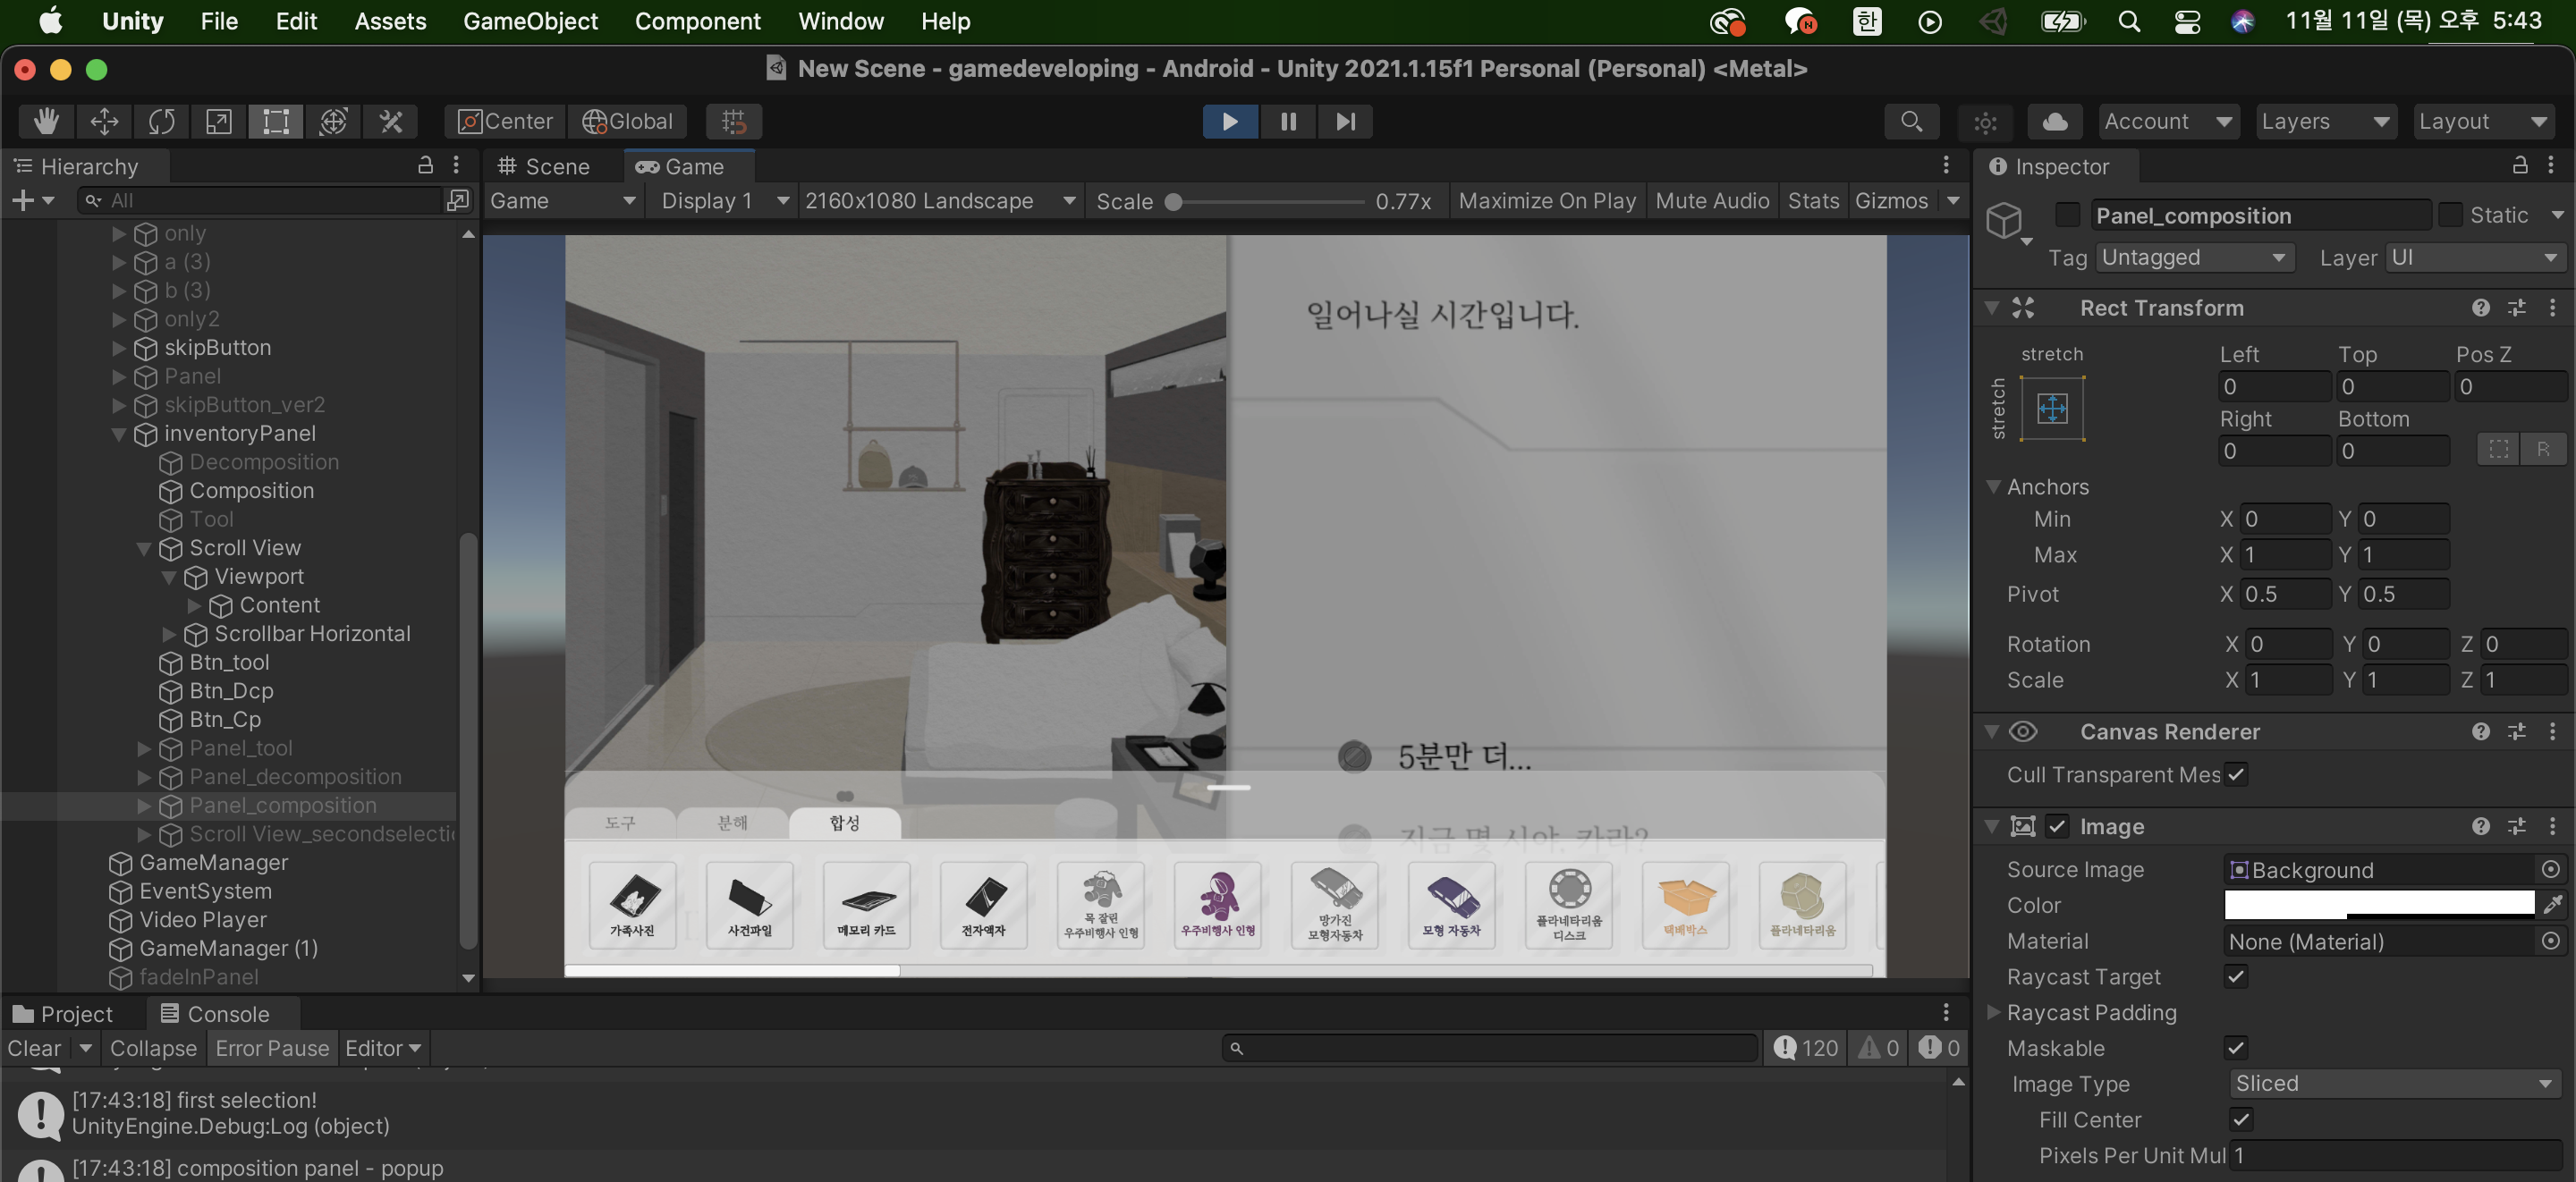This screenshot has width=2576, height=1182.
Task: Open the Layers dropdown
Action: [x=2325, y=121]
